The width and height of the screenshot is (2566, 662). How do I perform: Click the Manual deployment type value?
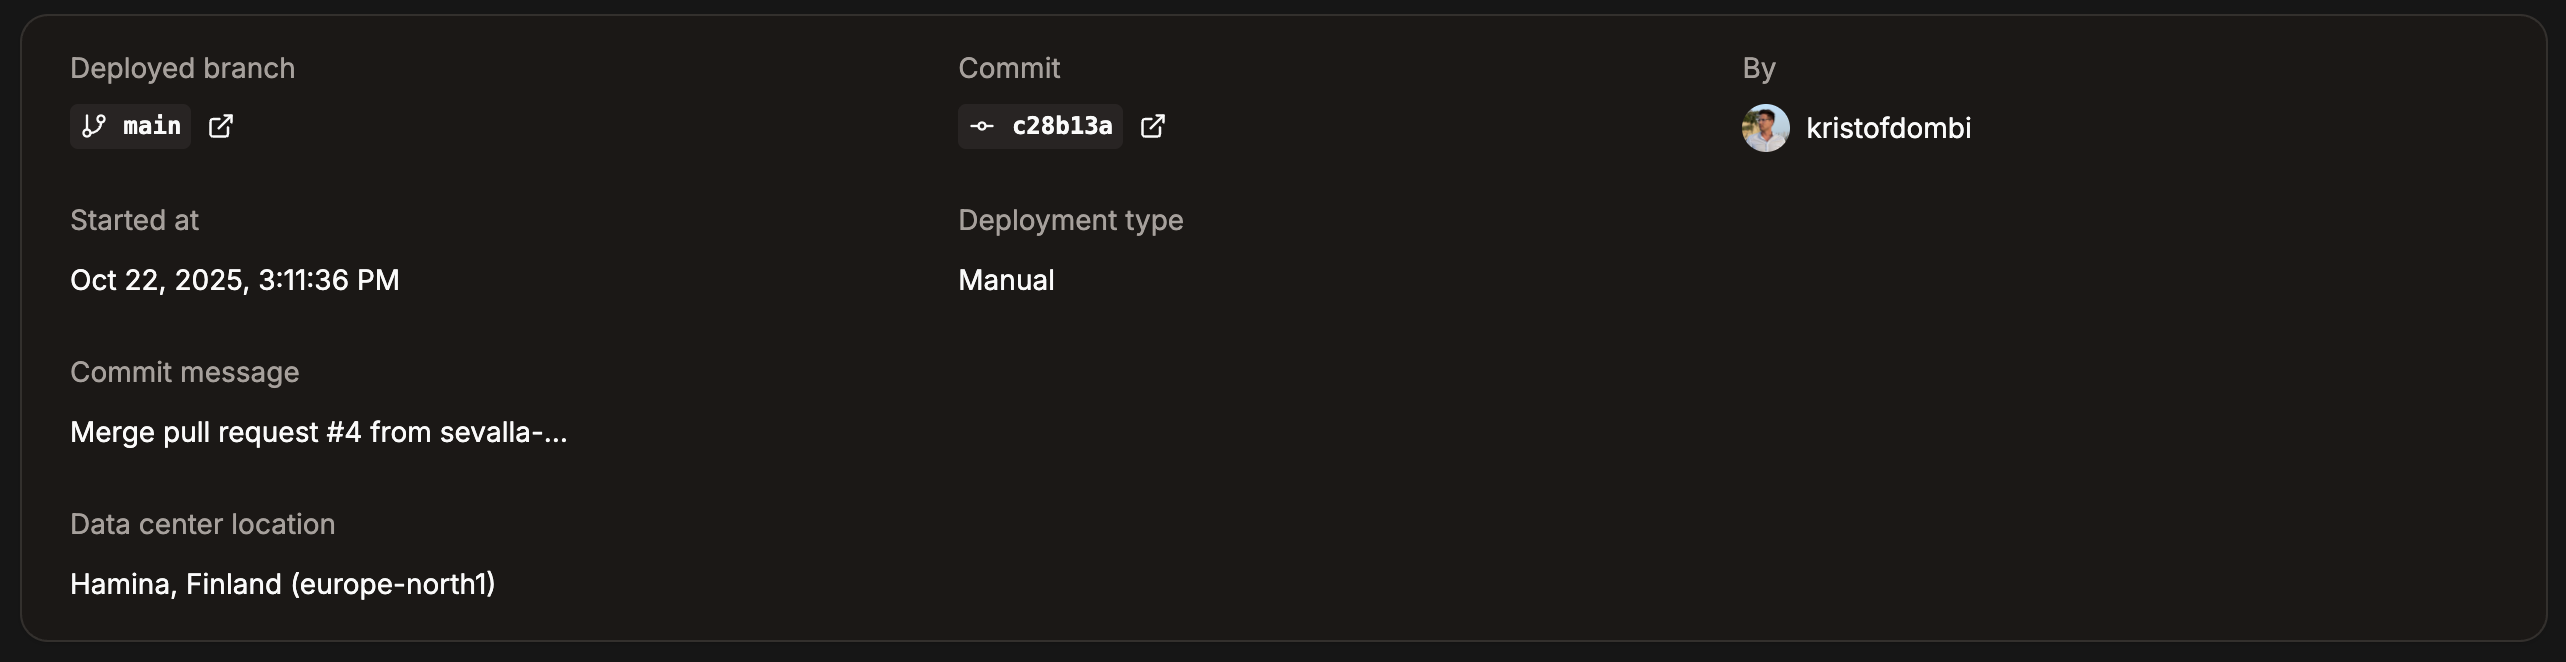point(1006,280)
